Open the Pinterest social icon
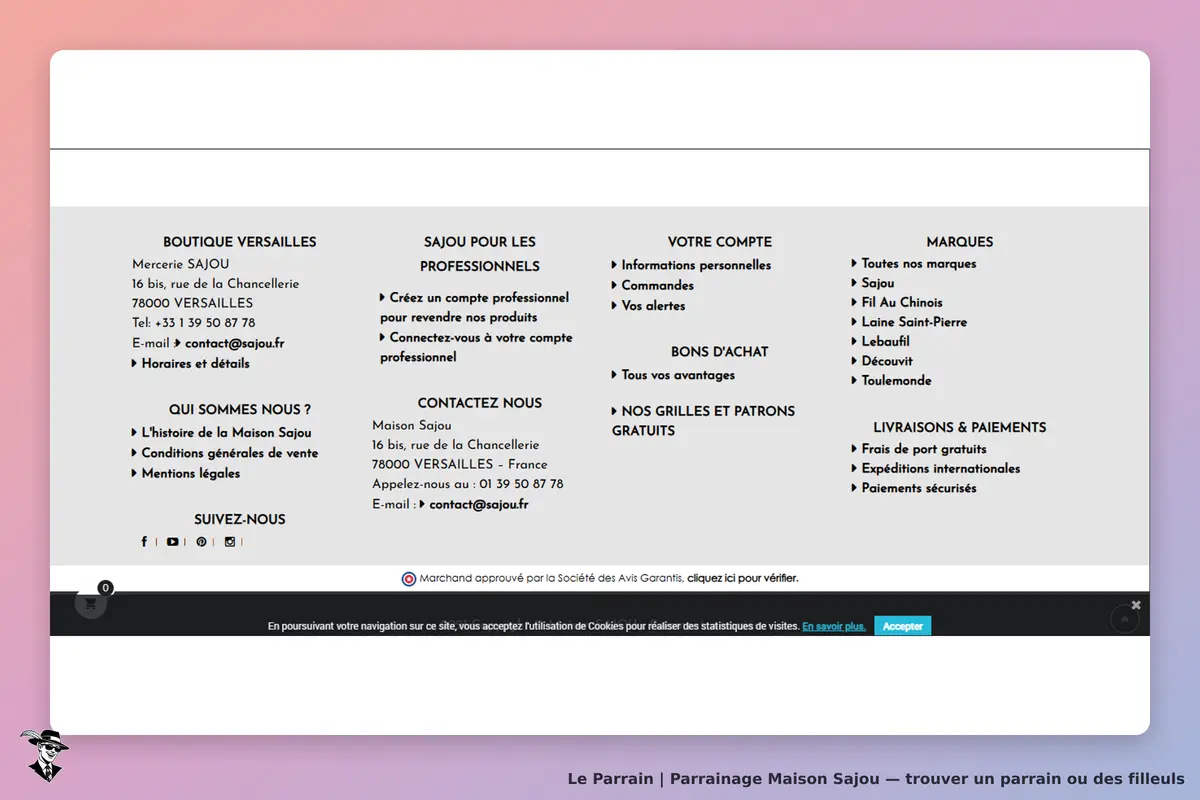 pyautogui.click(x=201, y=542)
